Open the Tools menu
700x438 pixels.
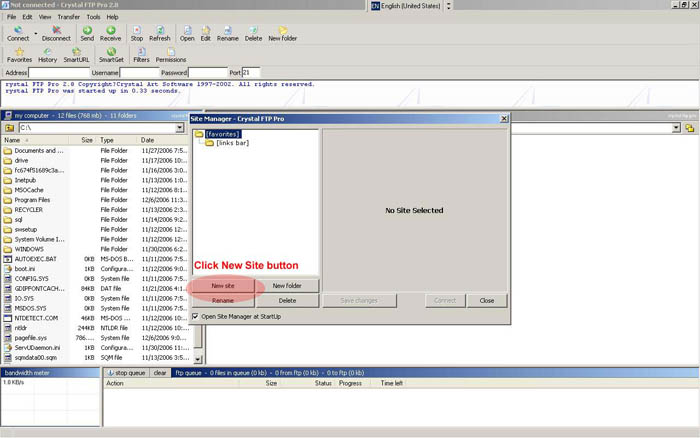93,17
